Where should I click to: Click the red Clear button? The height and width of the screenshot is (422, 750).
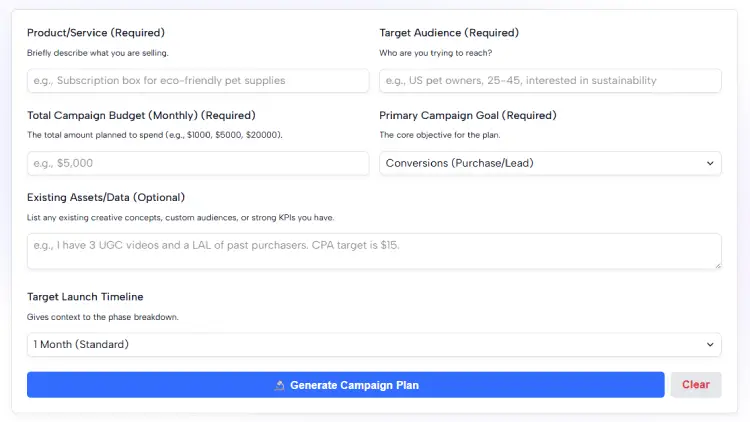pos(696,385)
